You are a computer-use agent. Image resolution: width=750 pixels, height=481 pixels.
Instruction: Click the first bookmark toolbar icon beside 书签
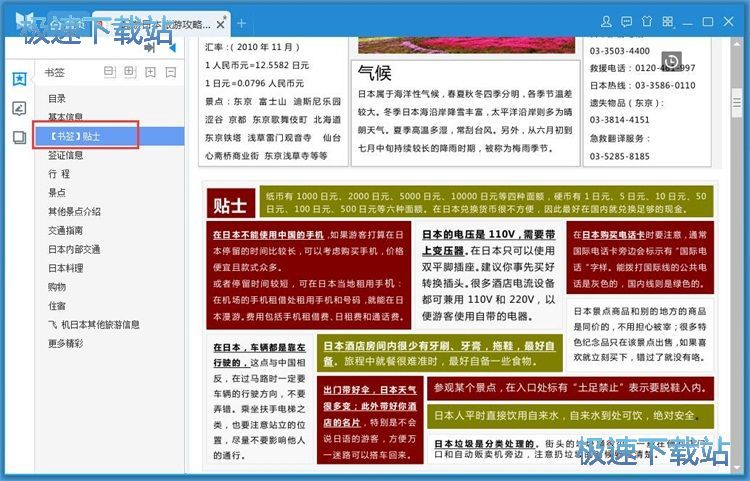110,72
